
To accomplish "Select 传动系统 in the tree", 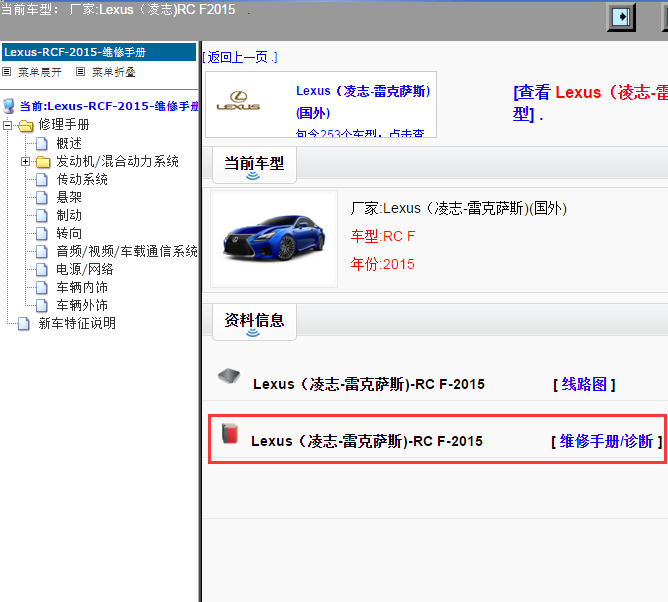I will pos(82,179).
